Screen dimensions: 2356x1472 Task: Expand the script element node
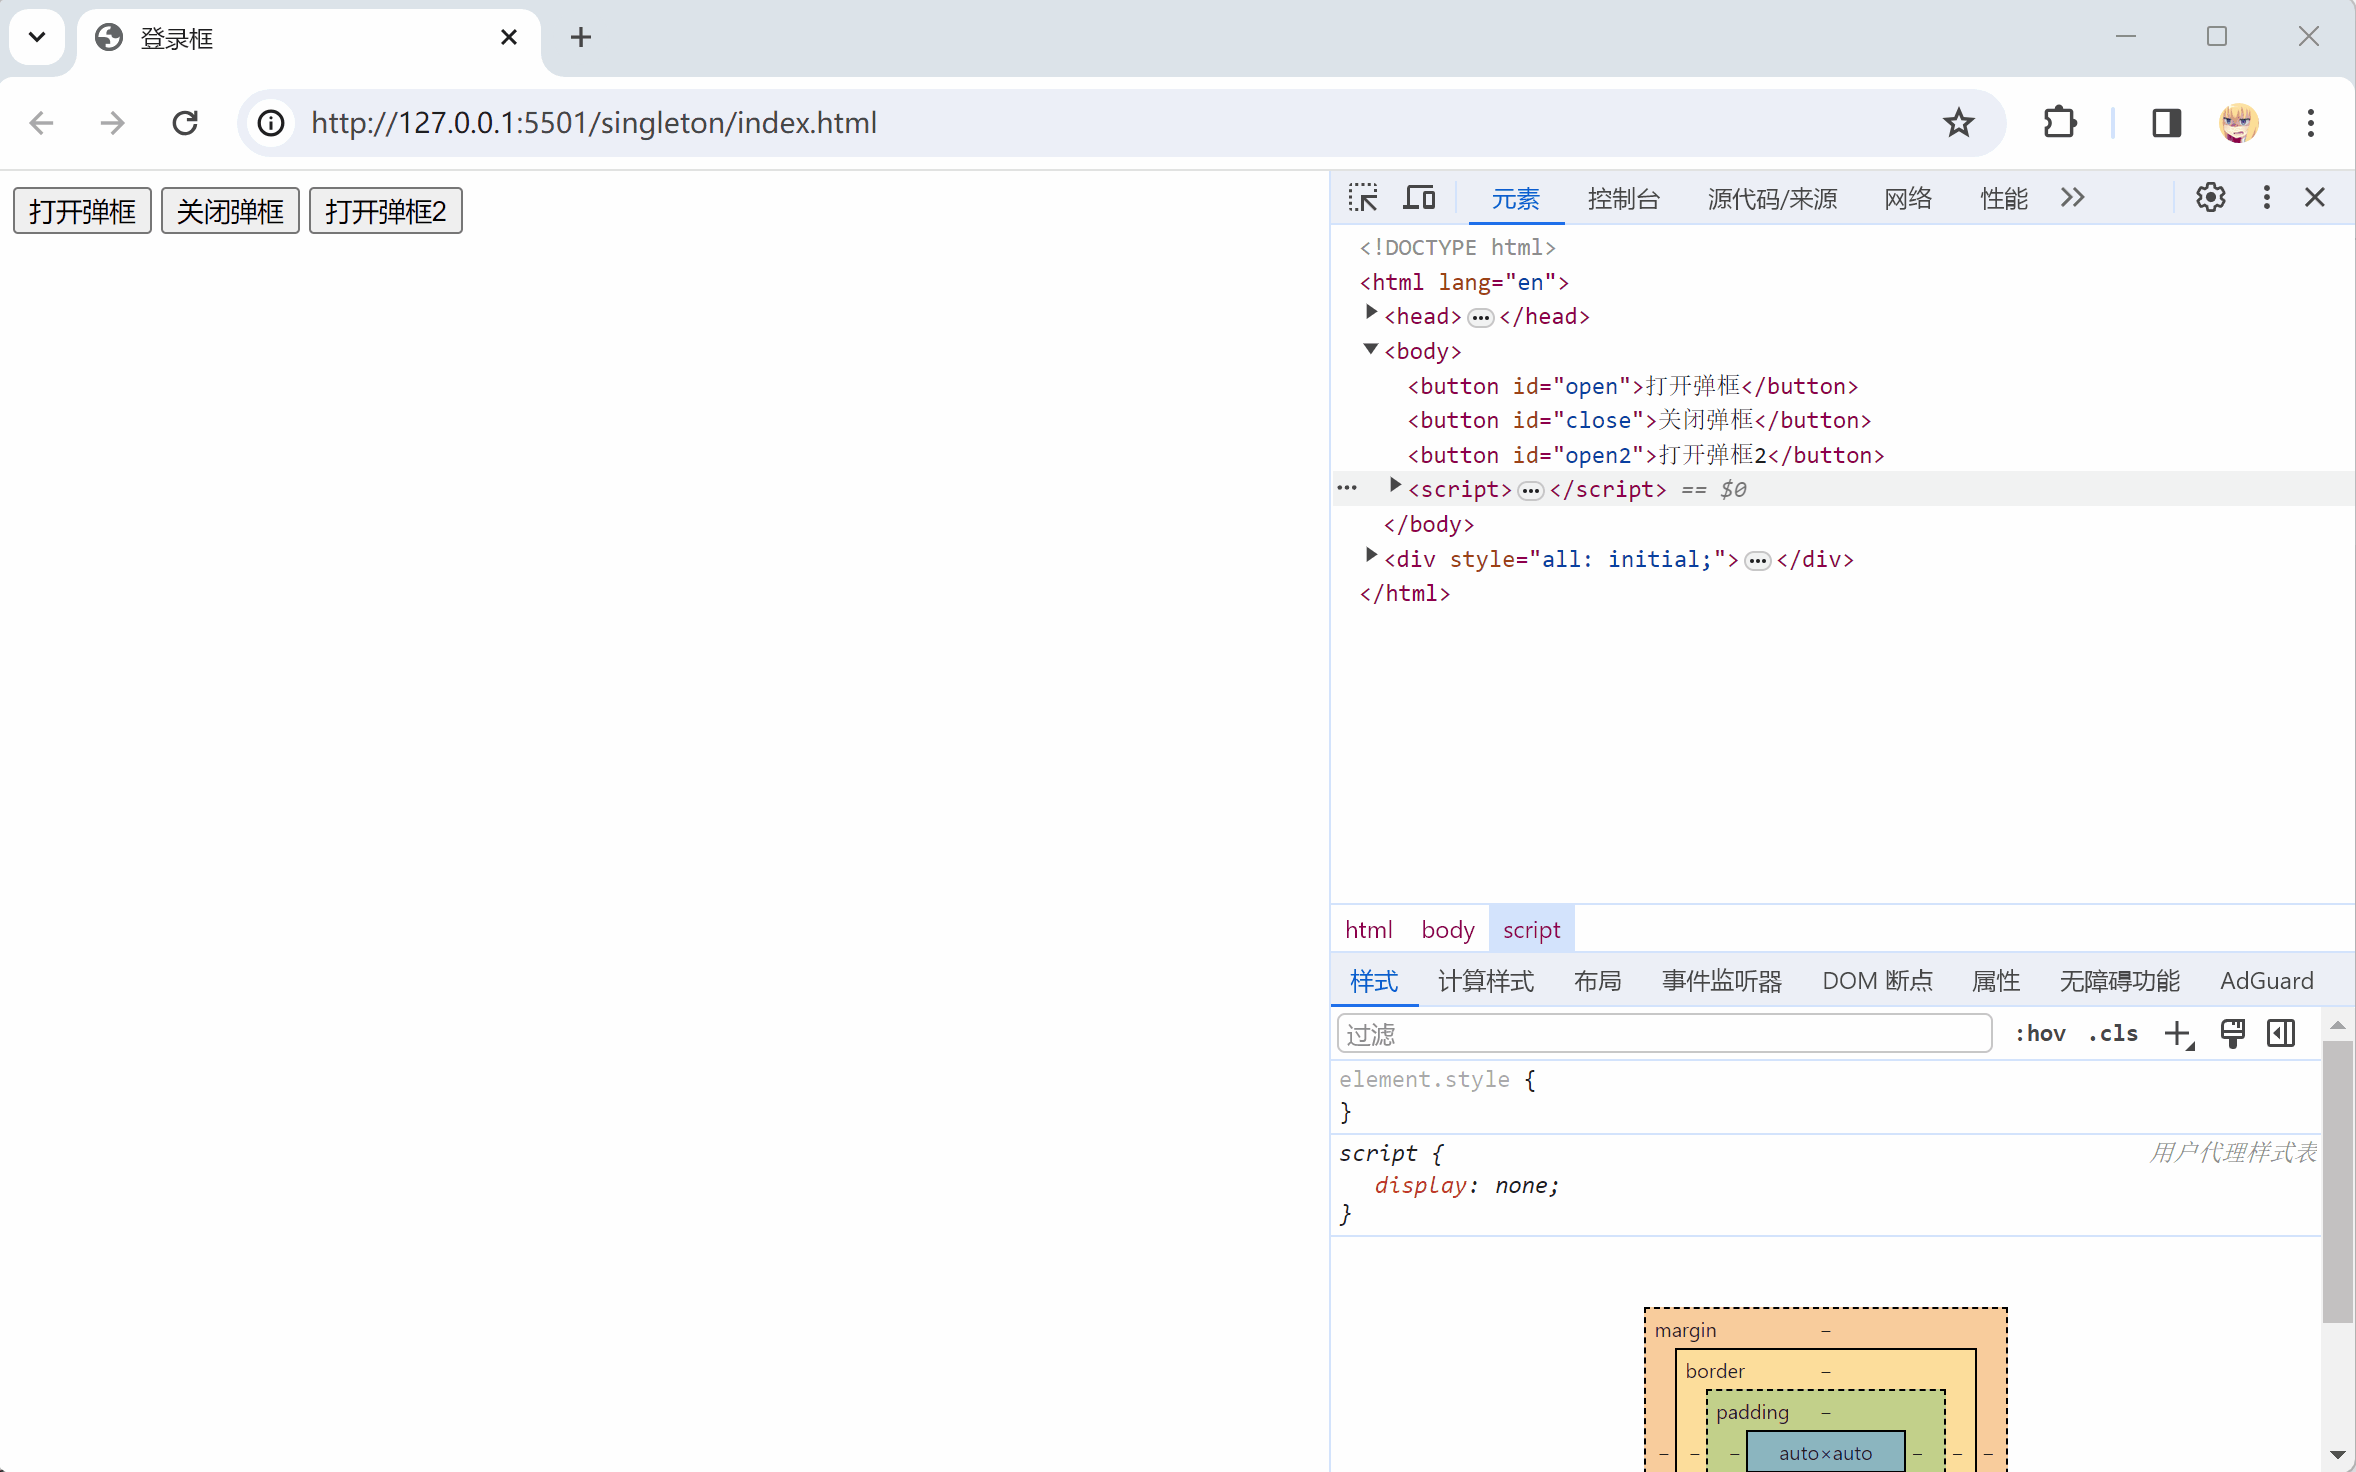[x=1395, y=487]
